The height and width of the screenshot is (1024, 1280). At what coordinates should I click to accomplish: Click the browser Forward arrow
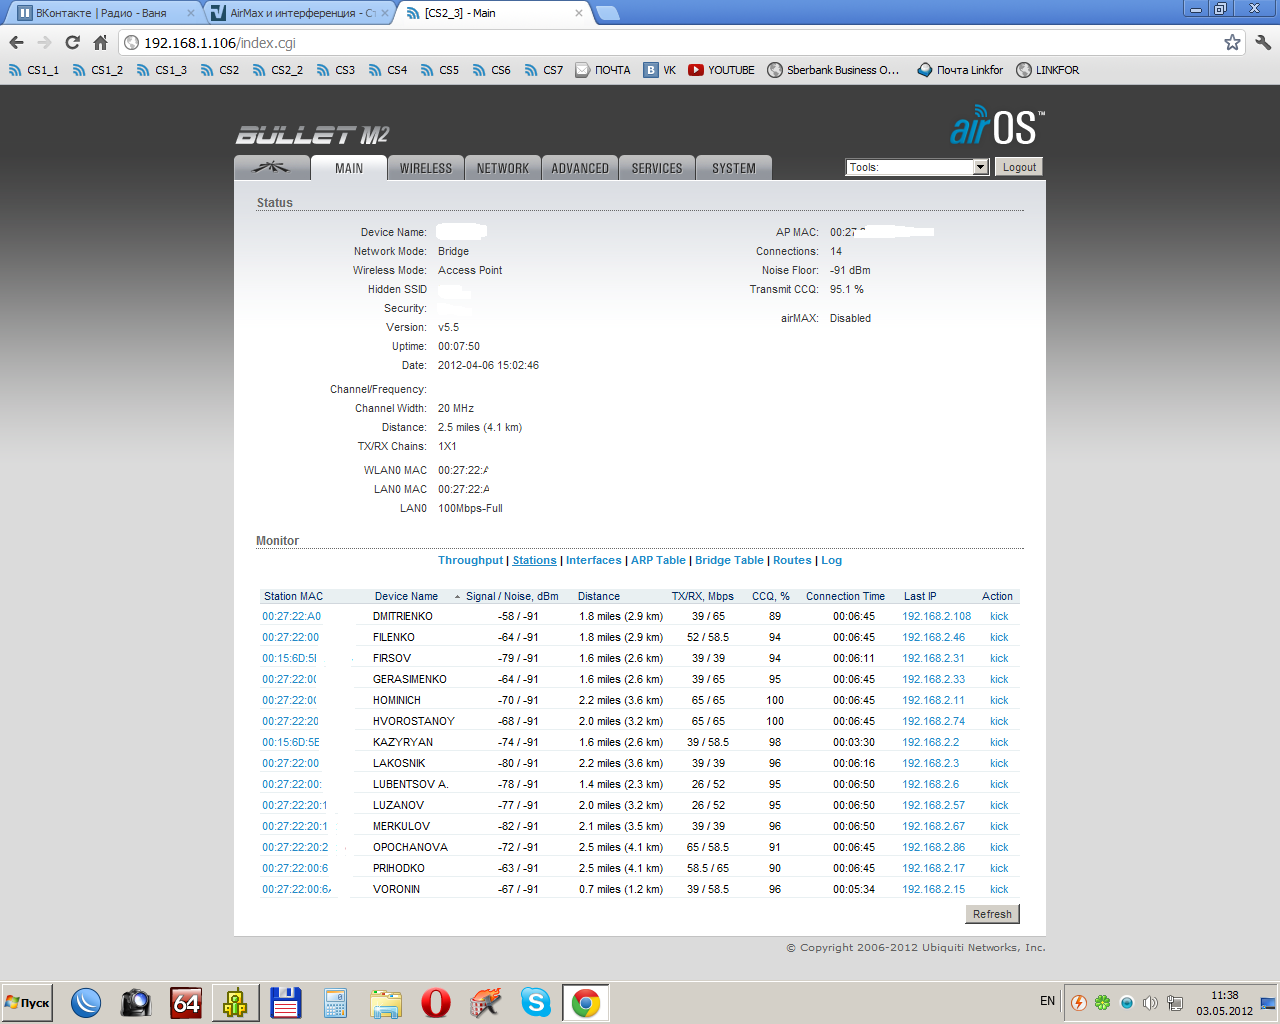[x=44, y=43]
